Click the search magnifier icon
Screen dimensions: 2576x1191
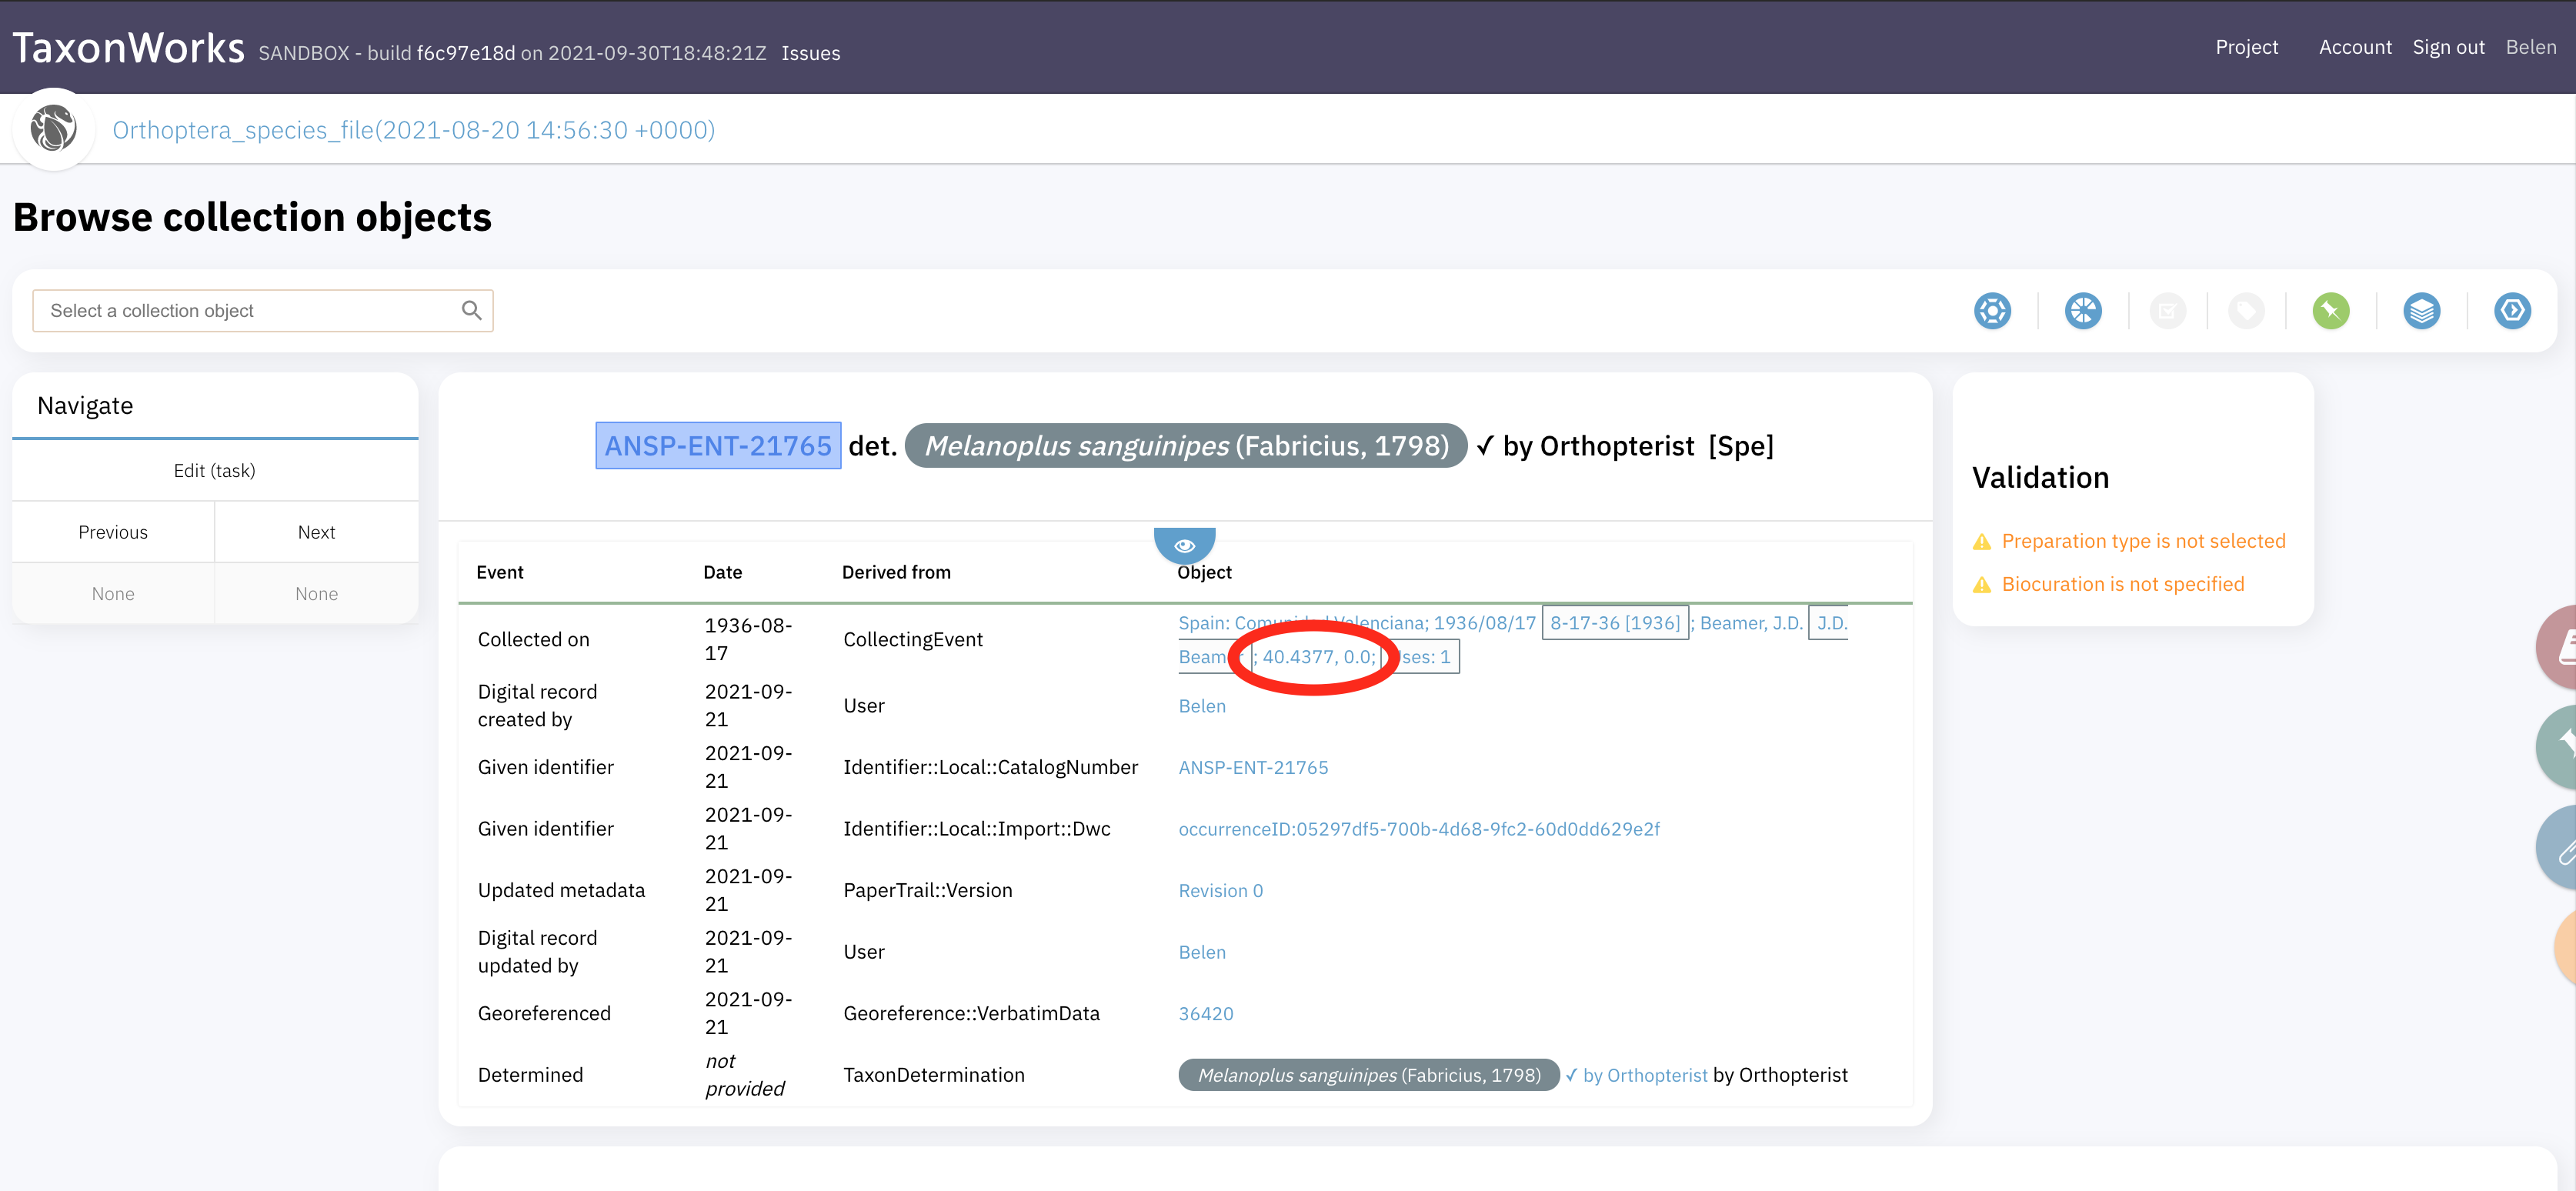(471, 311)
